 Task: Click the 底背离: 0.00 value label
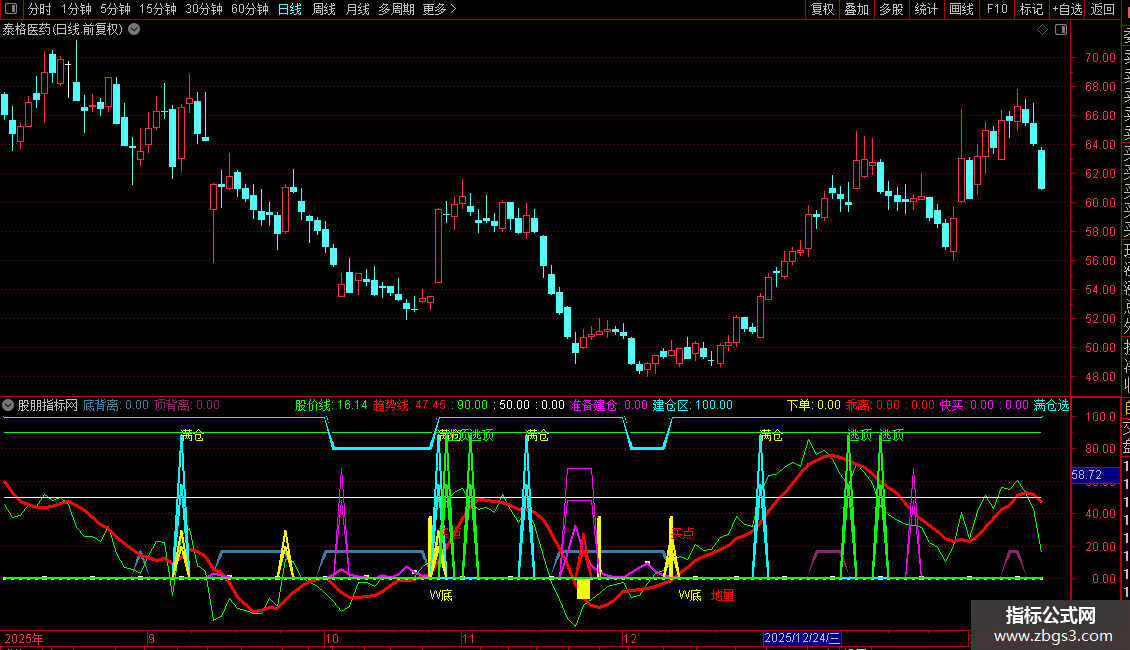(115, 405)
